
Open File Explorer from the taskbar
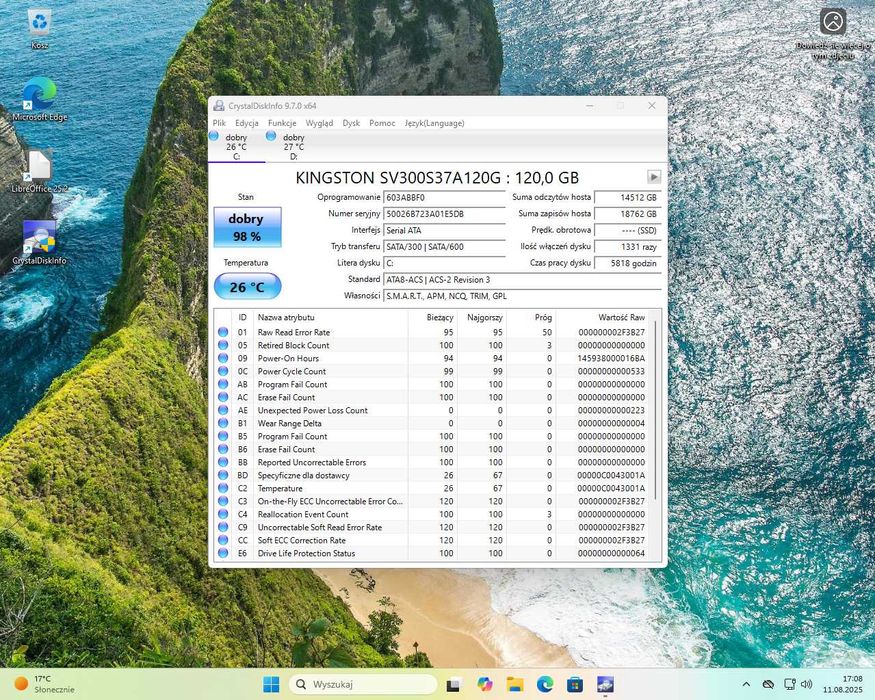(x=515, y=684)
